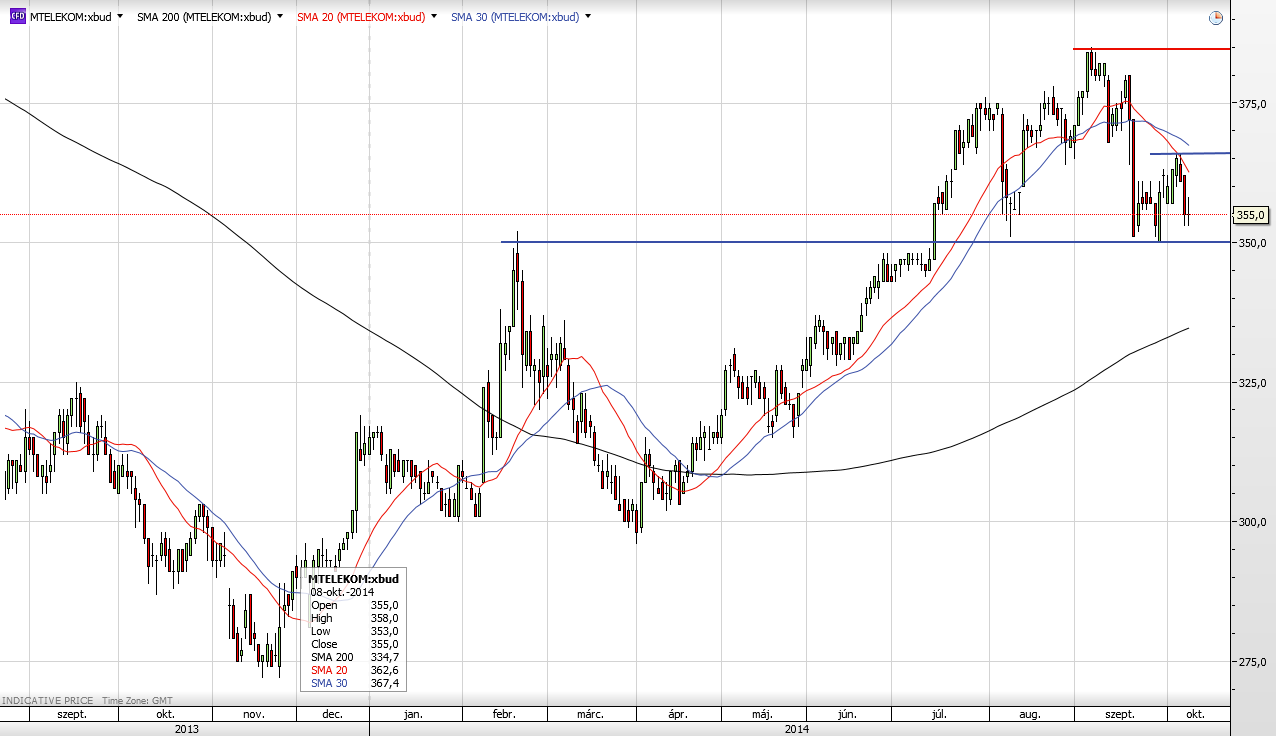Click the 375,0 price axis label
This screenshot has height=736, width=1276.
point(1253,104)
